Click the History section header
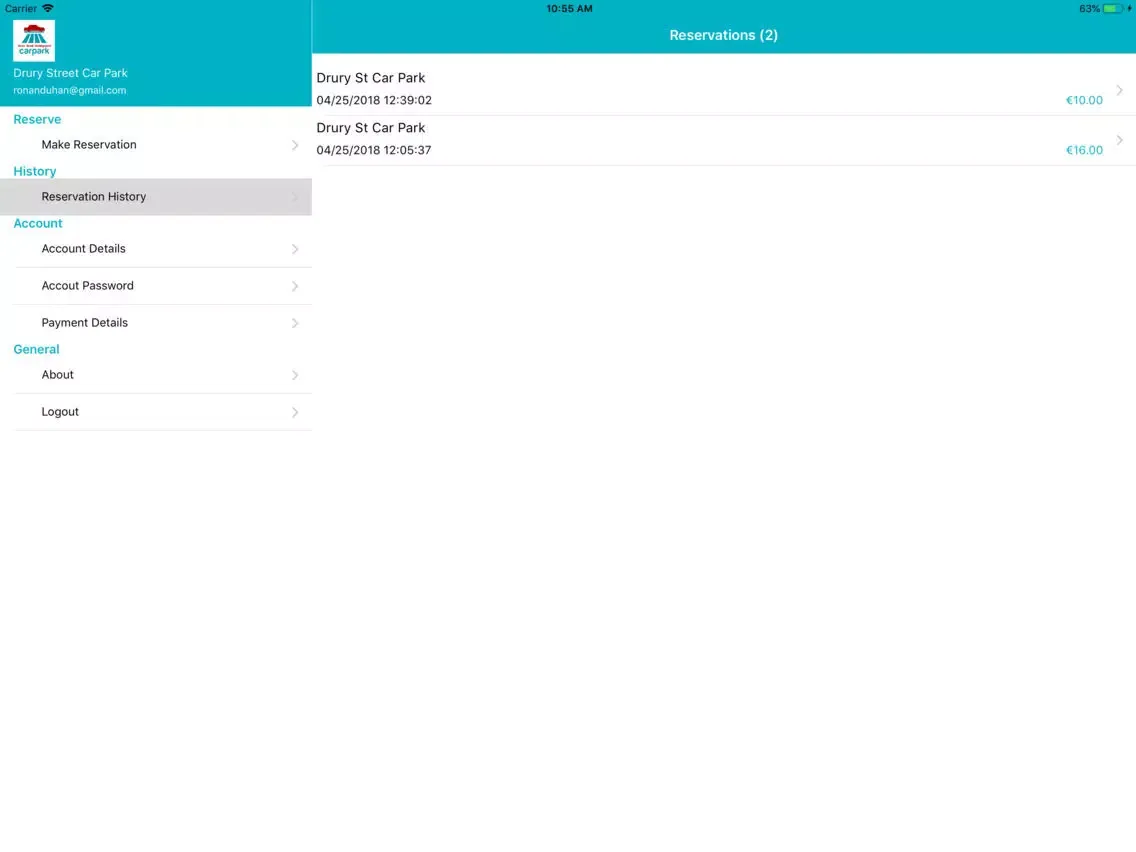This screenshot has width=1136, height=852. (35, 171)
